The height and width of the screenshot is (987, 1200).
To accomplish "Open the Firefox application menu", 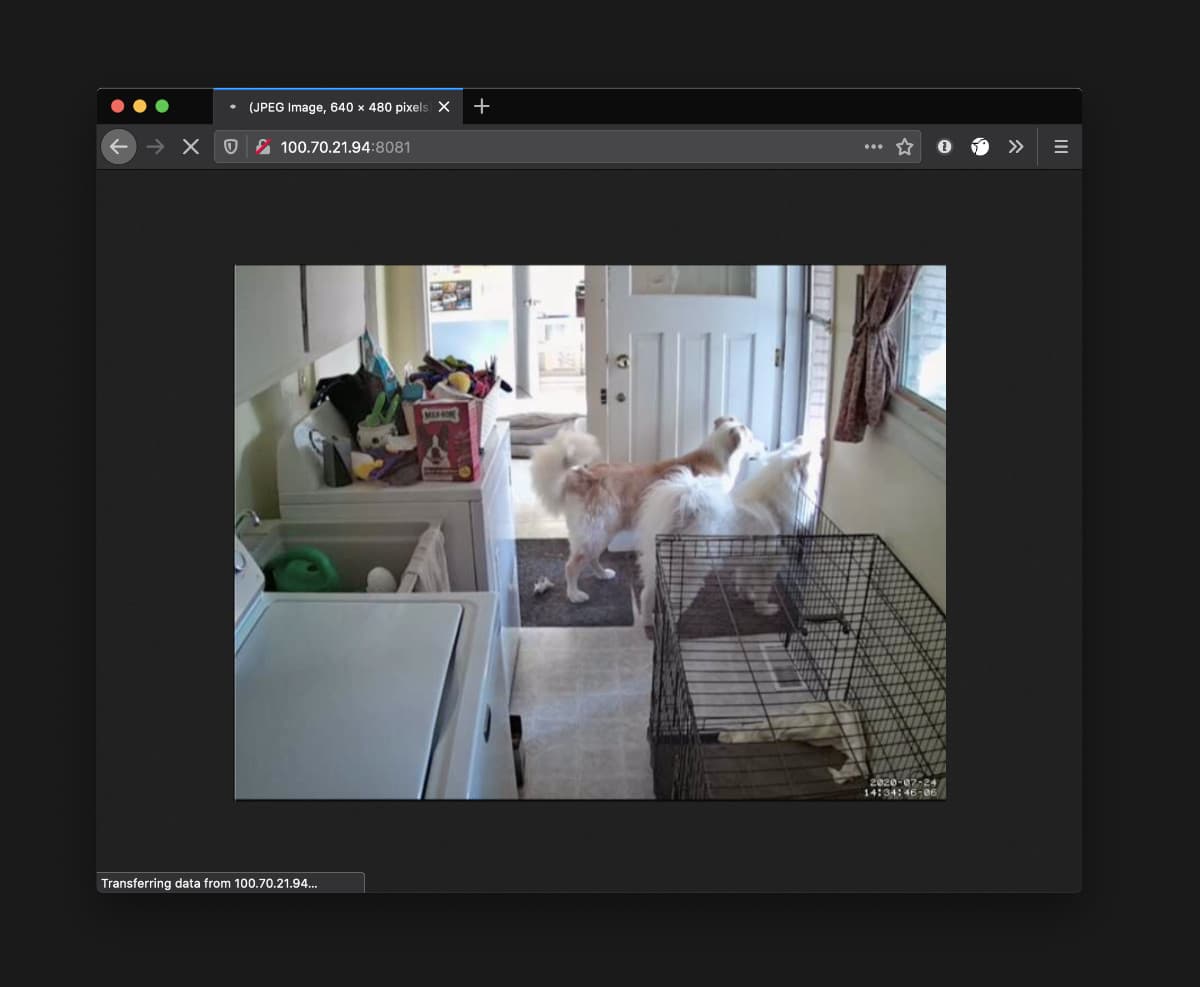I will [x=1060, y=146].
